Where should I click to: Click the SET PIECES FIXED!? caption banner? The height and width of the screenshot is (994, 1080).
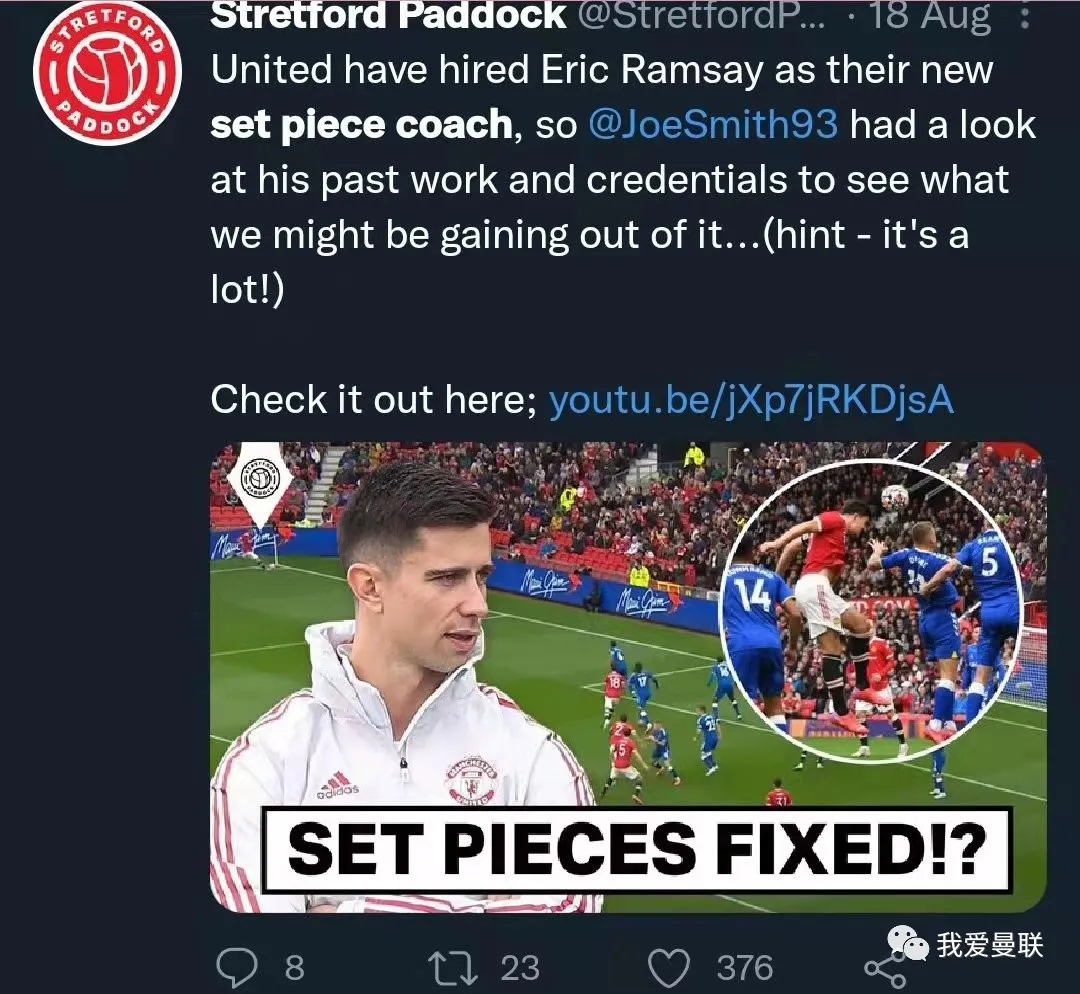pos(637,849)
